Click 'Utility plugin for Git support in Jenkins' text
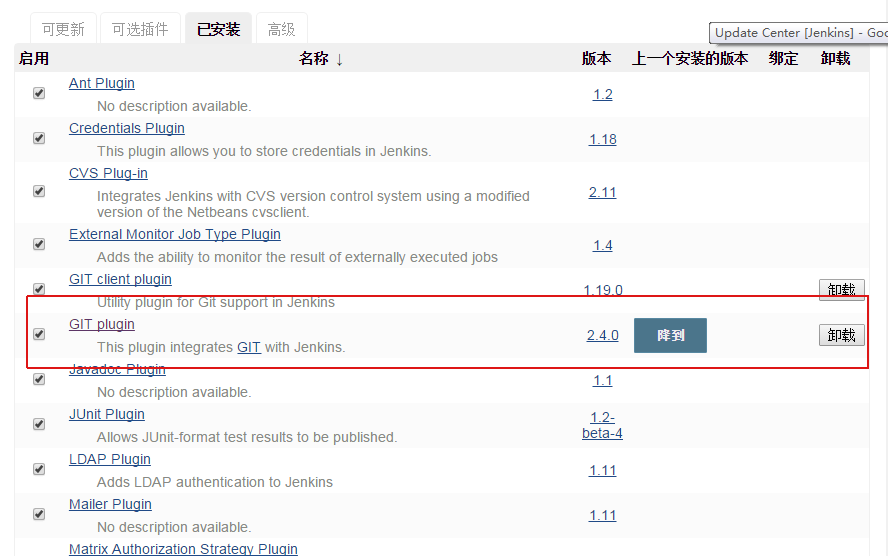 coord(216,302)
